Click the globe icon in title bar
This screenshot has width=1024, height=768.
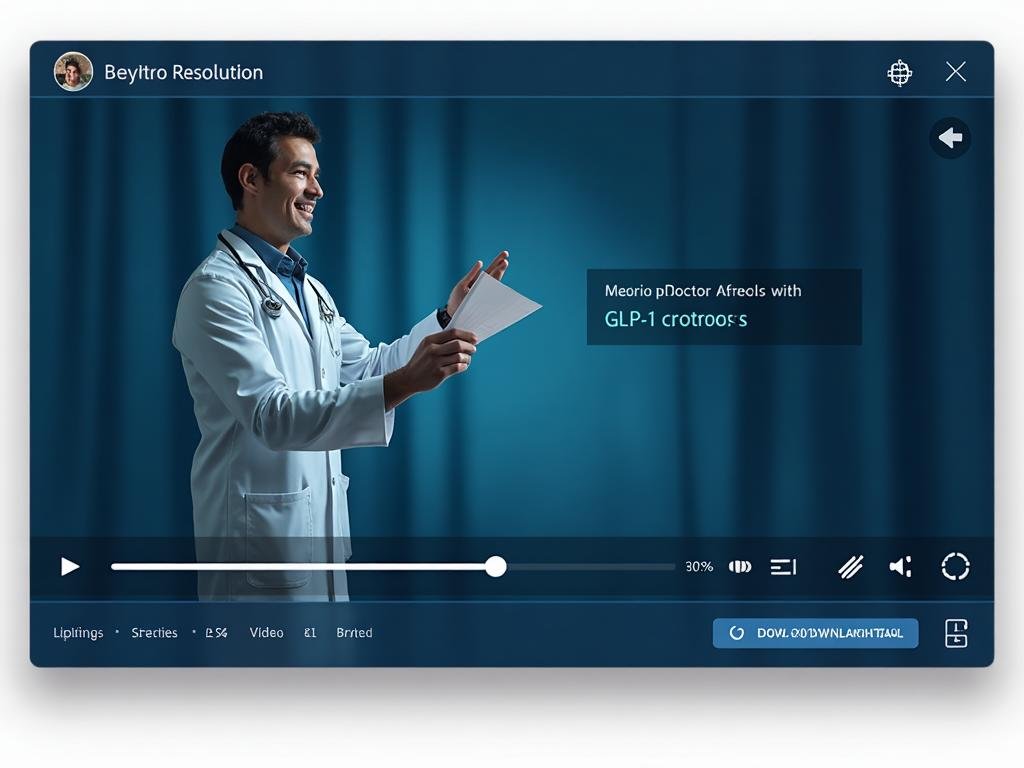(x=900, y=72)
